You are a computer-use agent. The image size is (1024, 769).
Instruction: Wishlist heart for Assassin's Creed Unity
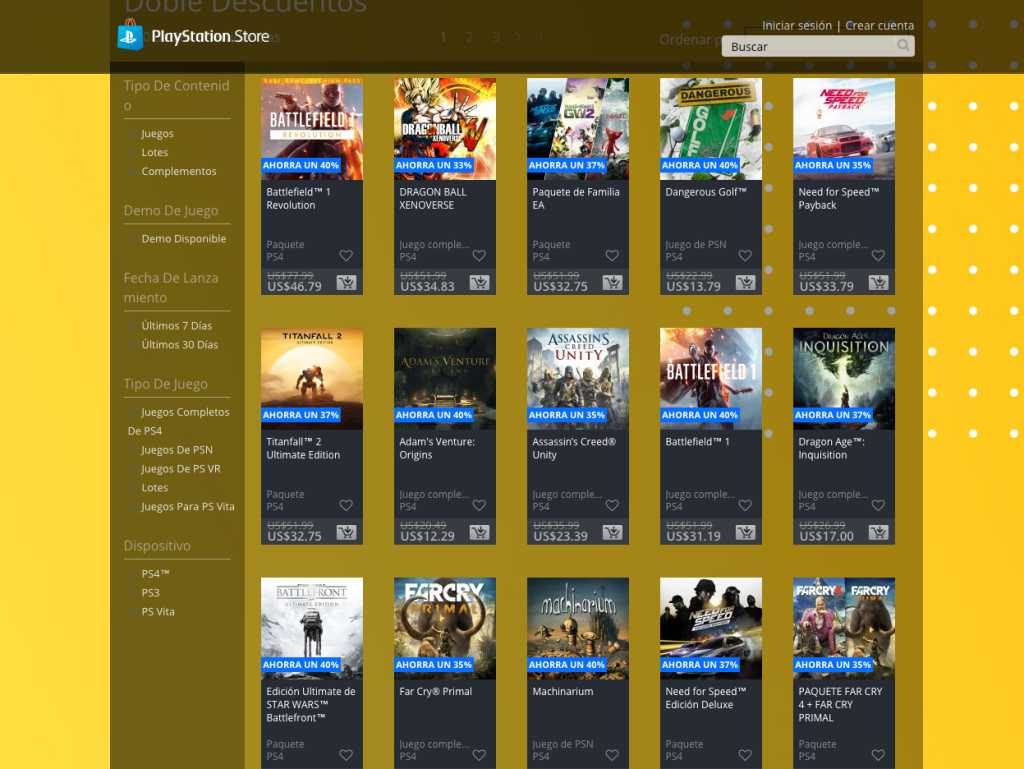pyautogui.click(x=613, y=505)
